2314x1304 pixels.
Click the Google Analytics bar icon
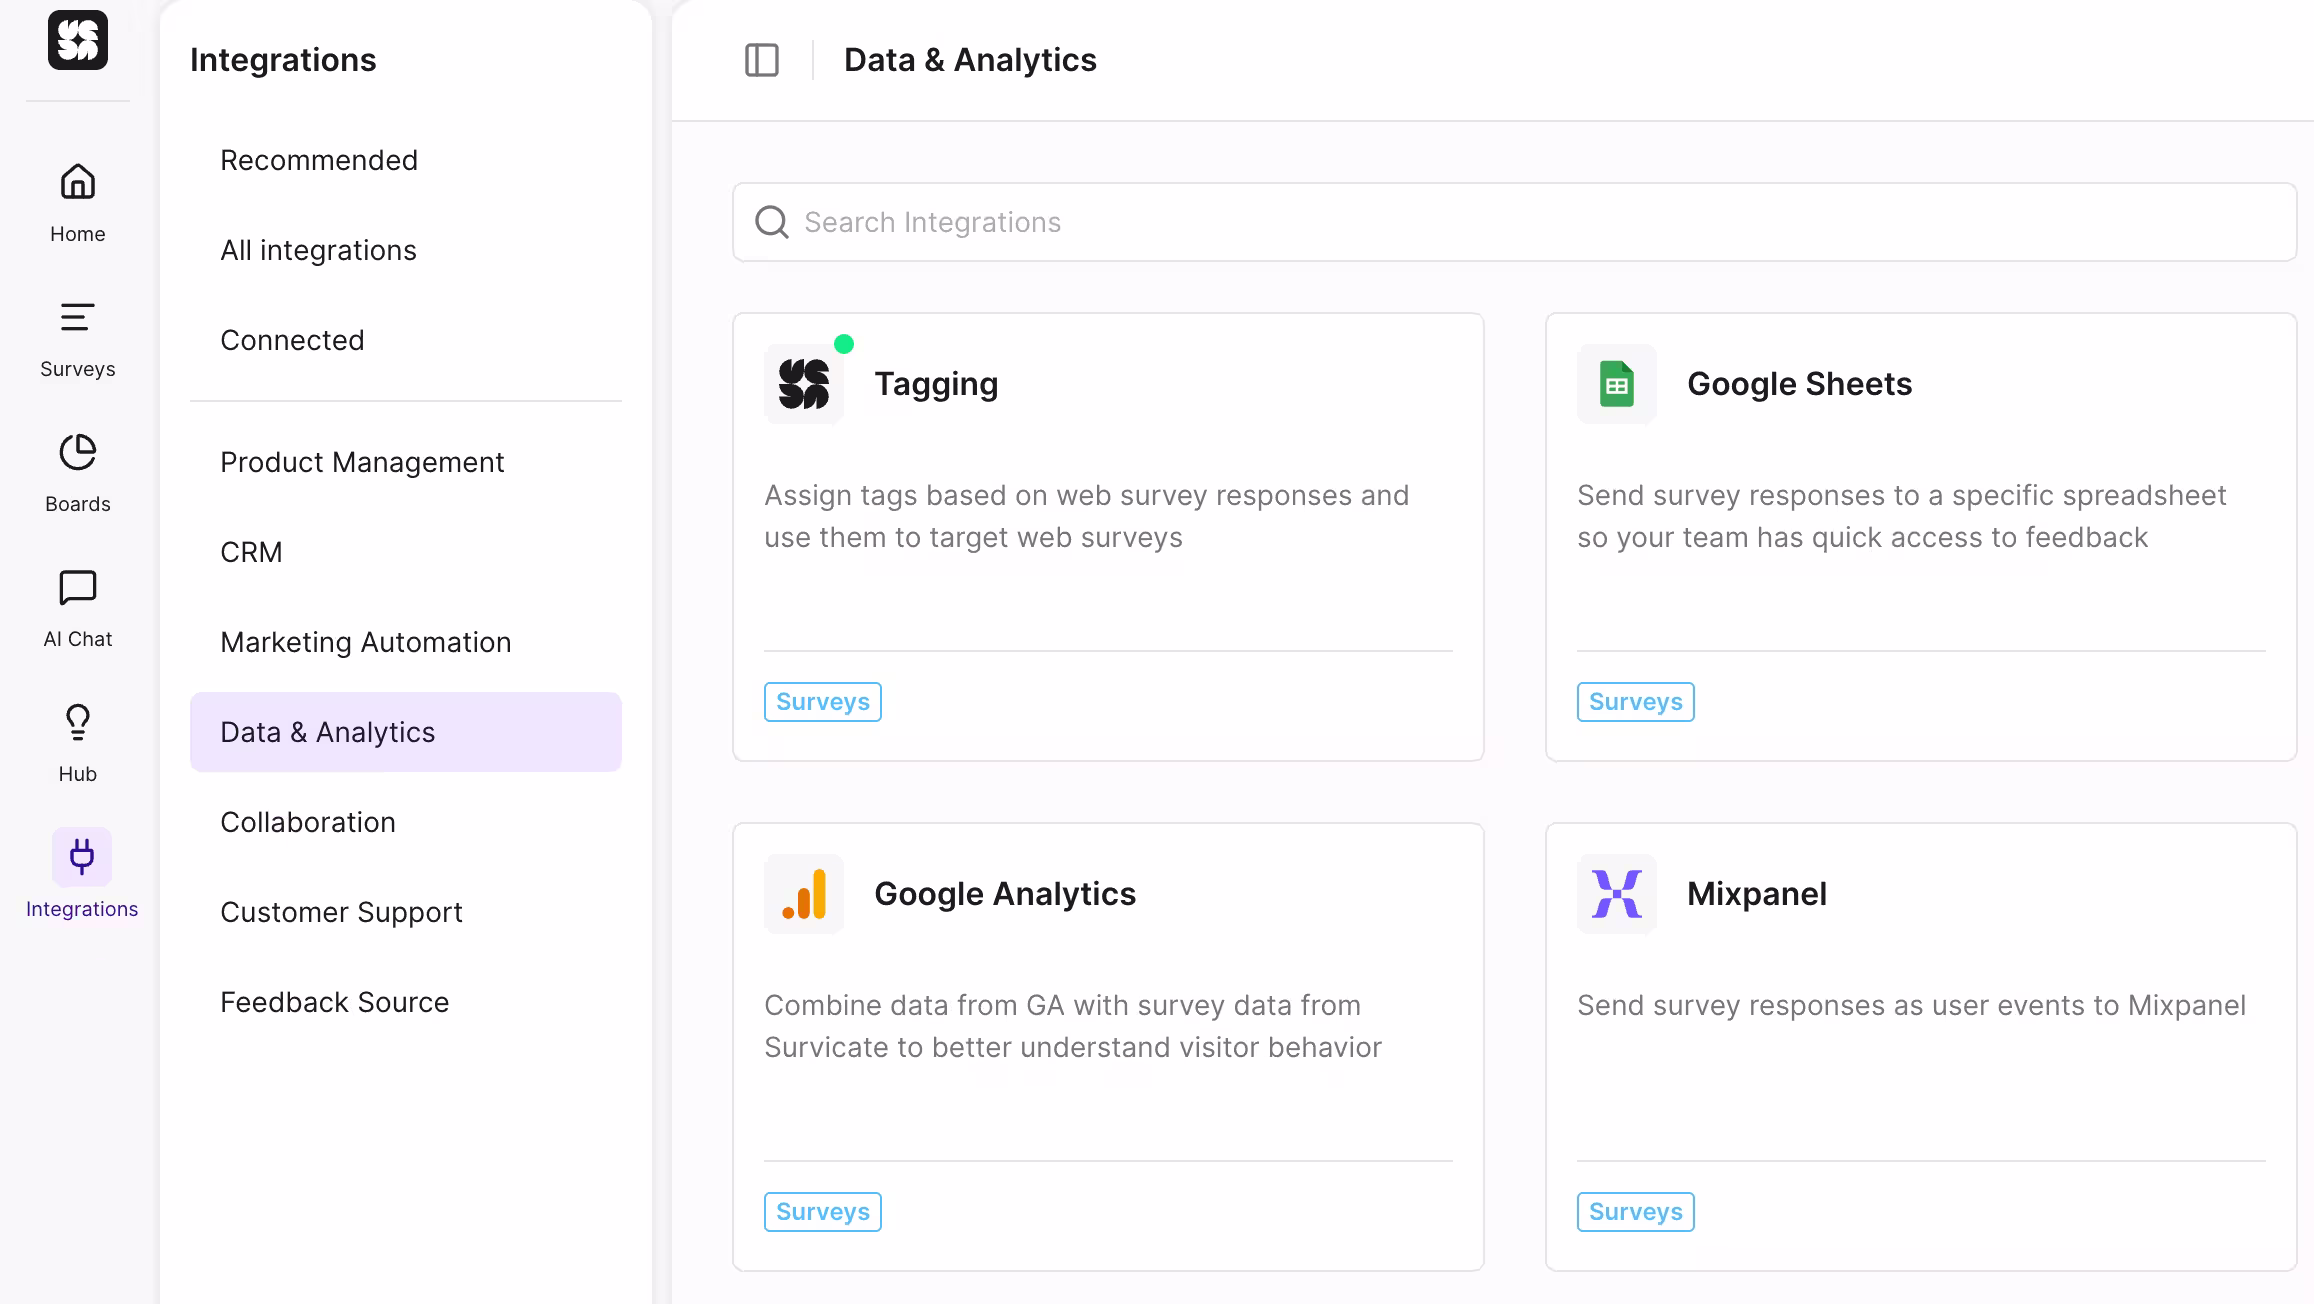(804, 894)
